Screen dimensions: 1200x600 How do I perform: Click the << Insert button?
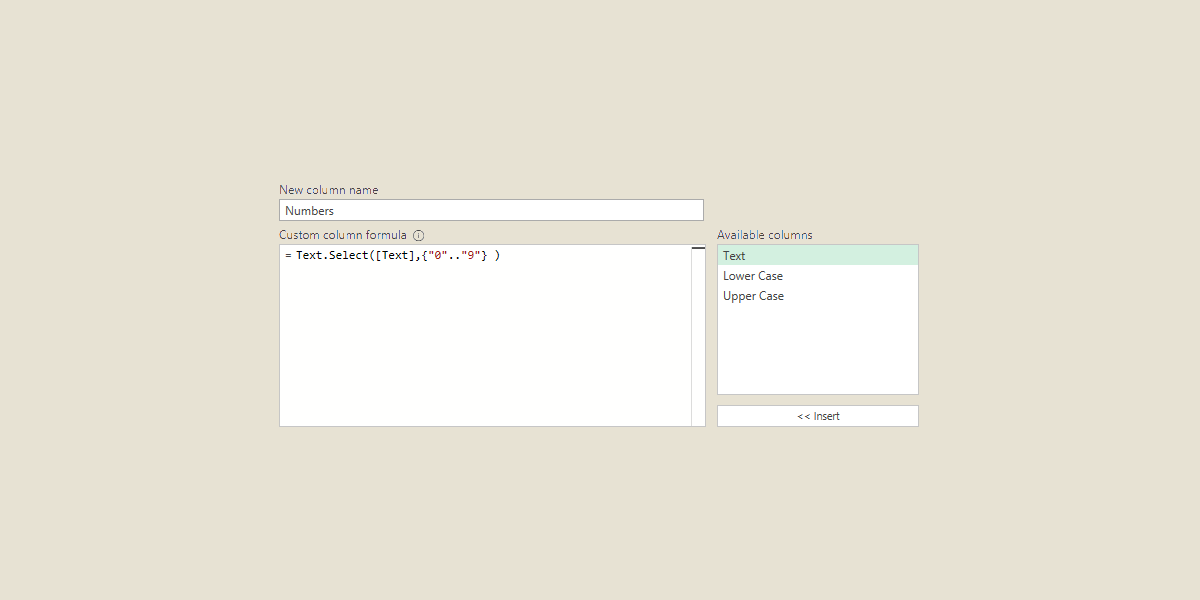point(817,415)
